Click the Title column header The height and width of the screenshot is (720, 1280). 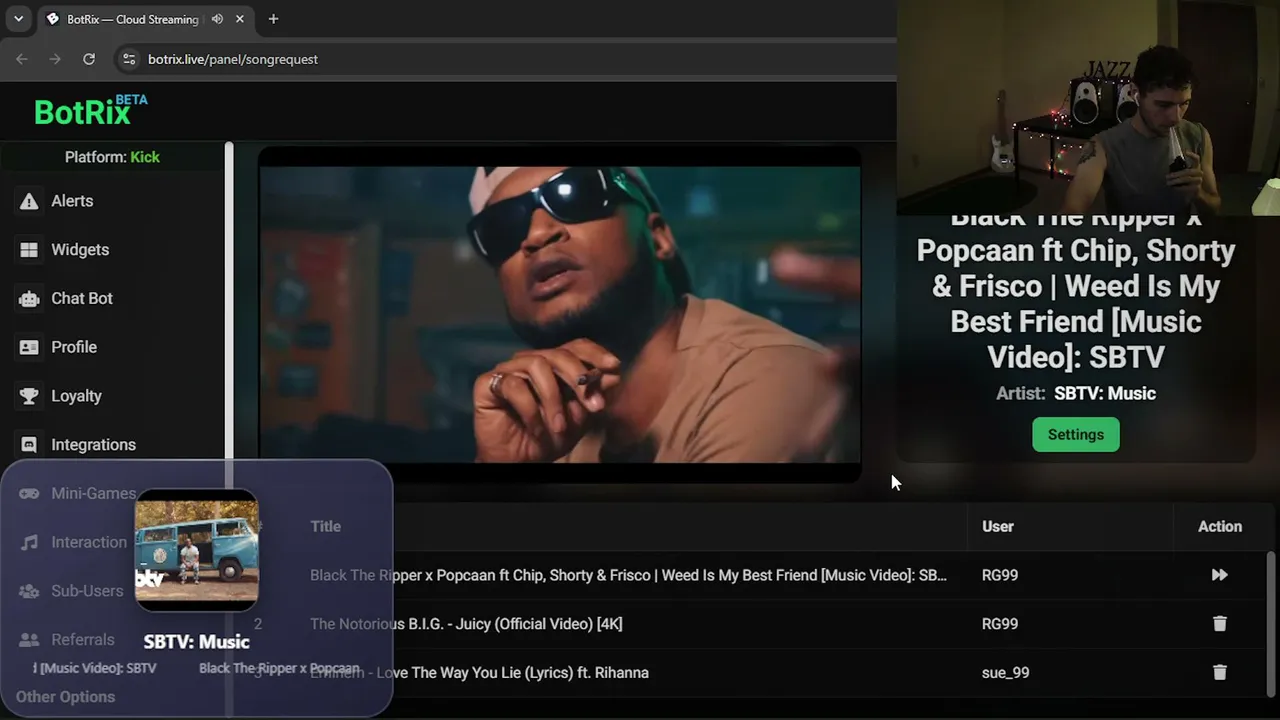click(x=325, y=527)
